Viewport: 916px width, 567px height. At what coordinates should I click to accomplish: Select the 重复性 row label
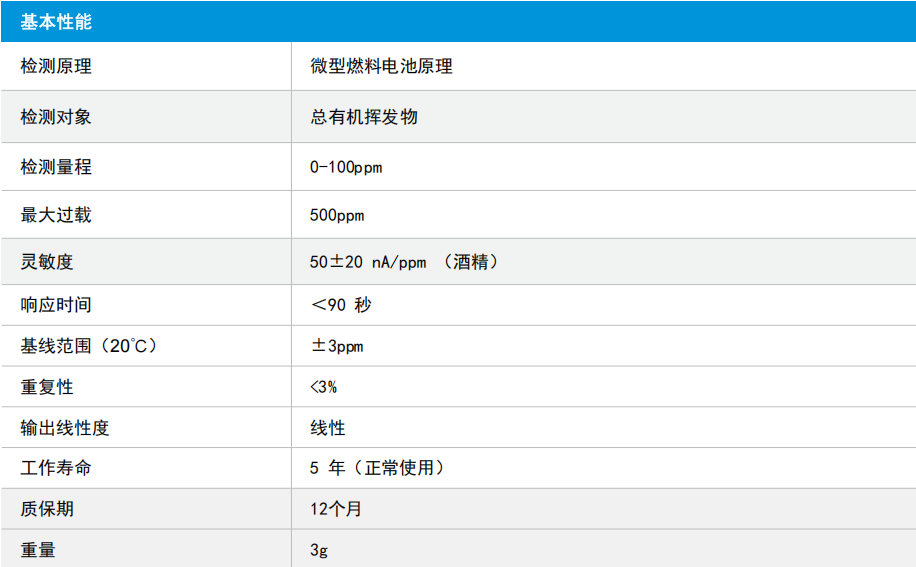[x=47, y=387]
